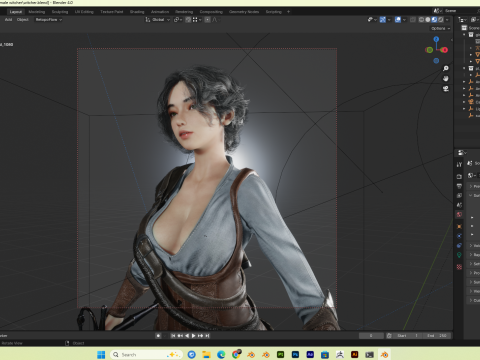This screenshot has height=360, width=480.
Task: Open the checkered Texture properties tab
Action: [x=459, y=267]
